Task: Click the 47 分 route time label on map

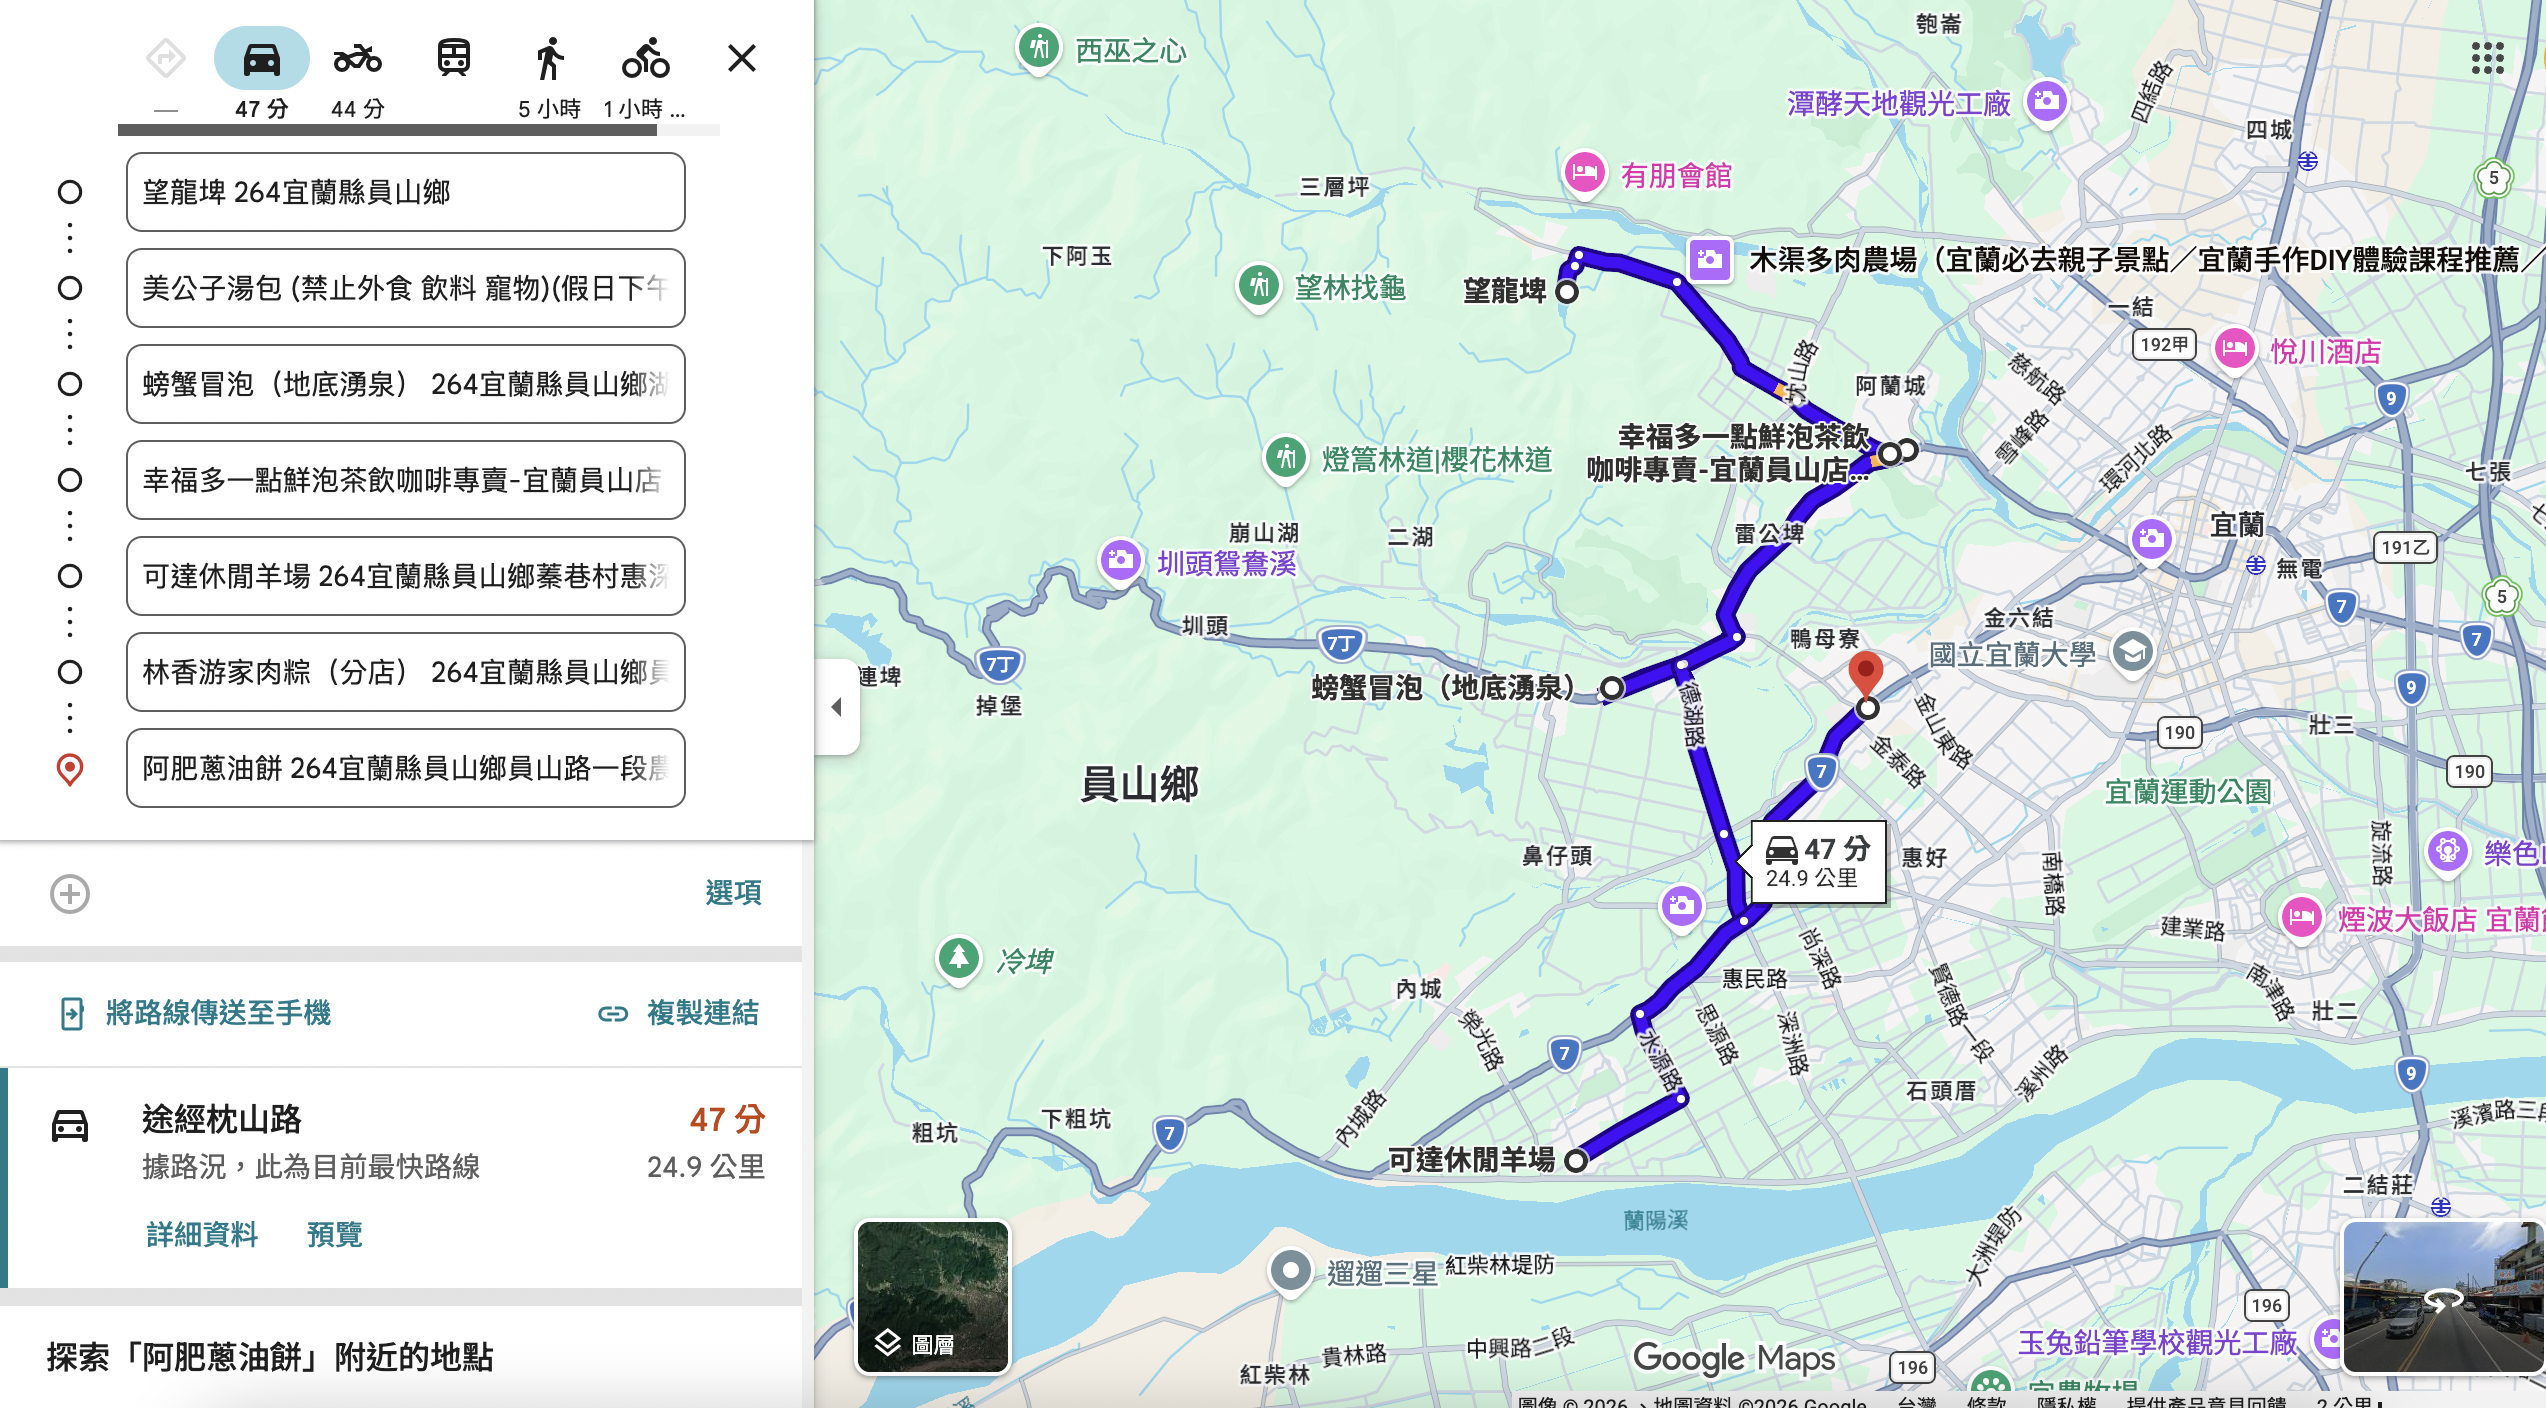Action: coord(1818,862)
